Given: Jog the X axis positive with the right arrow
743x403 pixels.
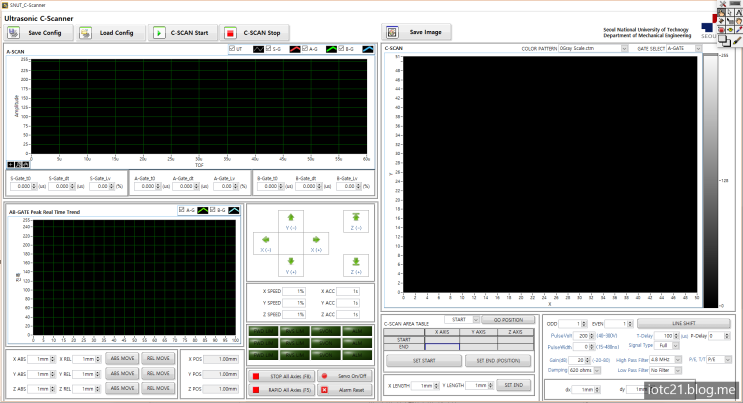Looking at the screenshot, I should 316,239.
